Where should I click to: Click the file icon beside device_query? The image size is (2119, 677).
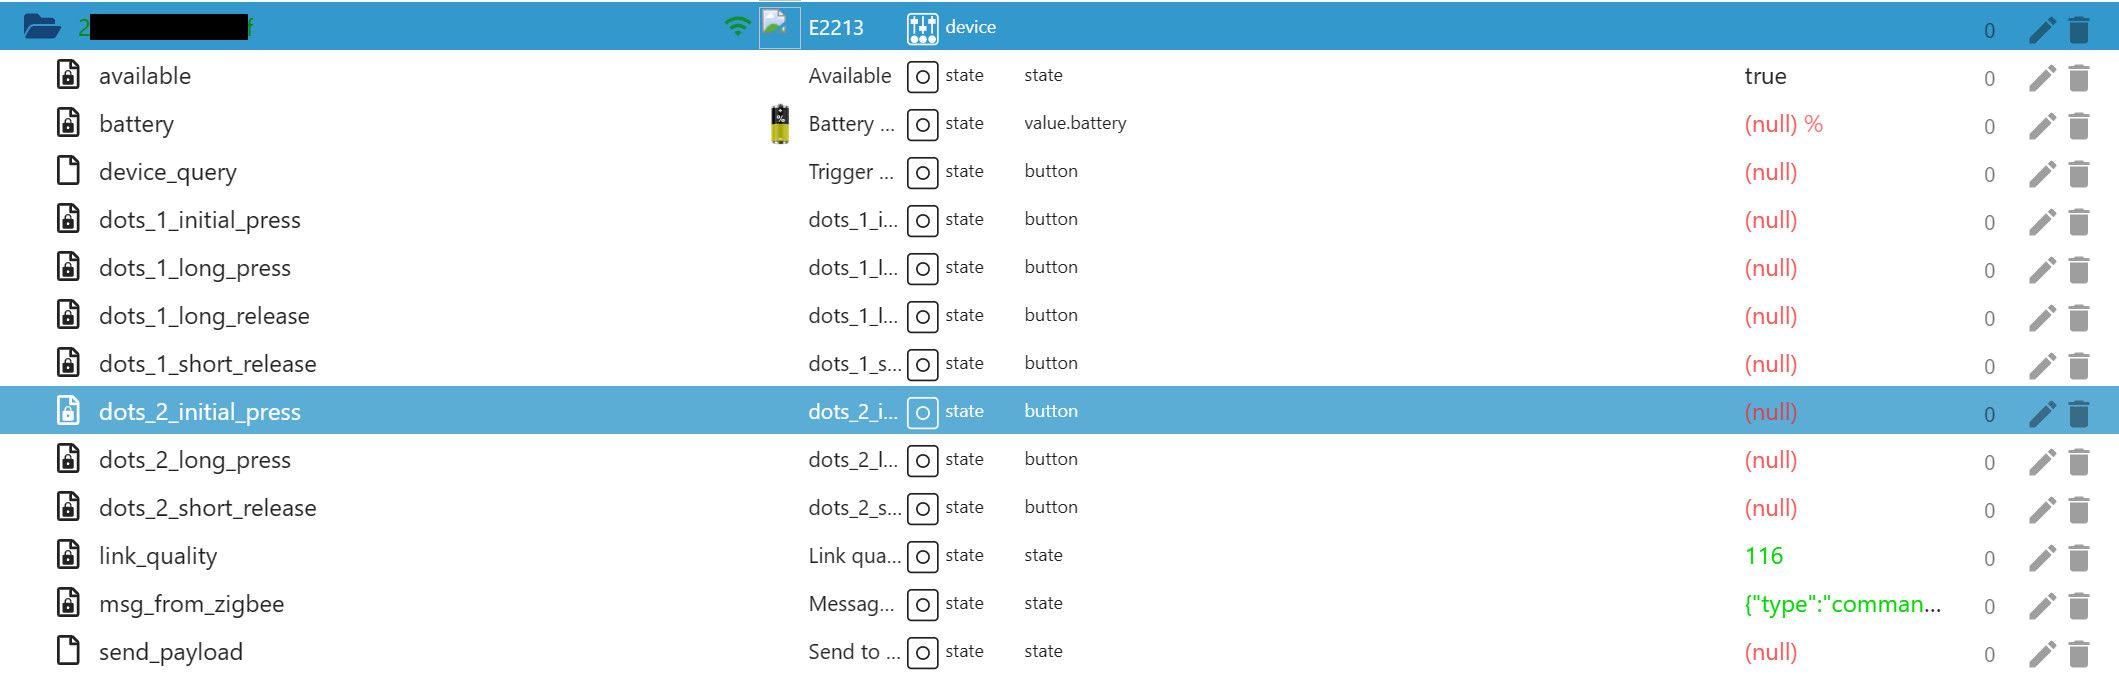[x=68, y=171]
